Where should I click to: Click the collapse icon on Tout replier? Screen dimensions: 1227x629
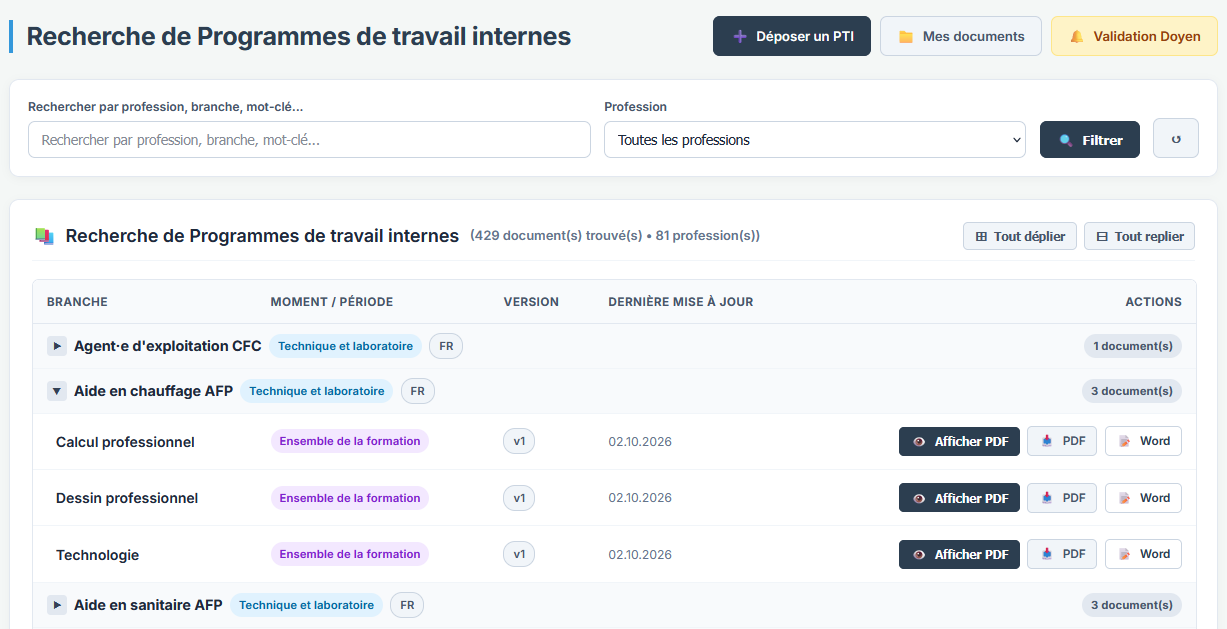coord(1102,237)
